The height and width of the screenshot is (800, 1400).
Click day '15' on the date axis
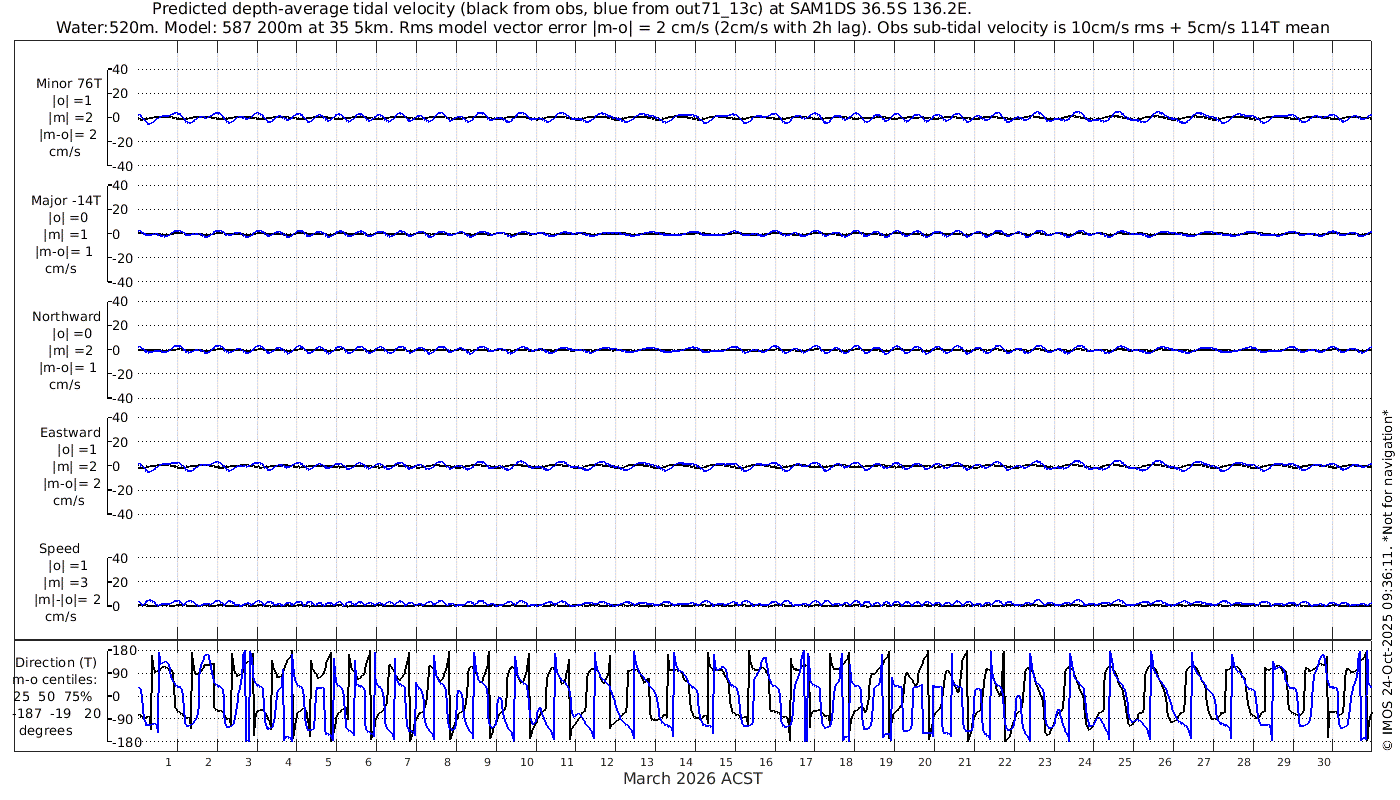point(726,762)
